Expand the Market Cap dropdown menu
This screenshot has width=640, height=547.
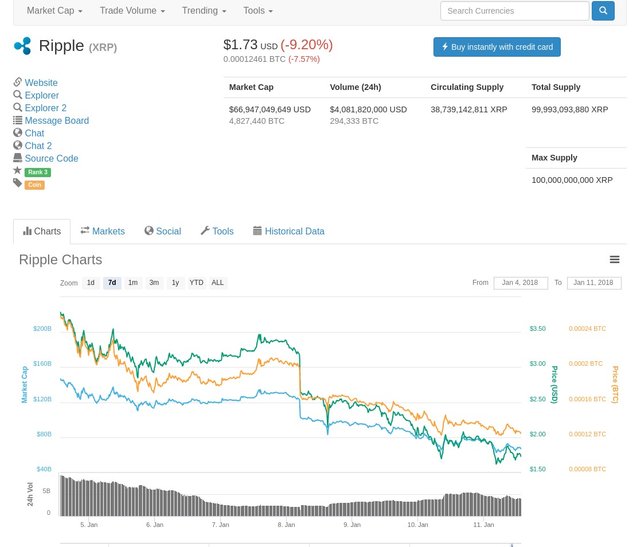(x=55, y=11)
